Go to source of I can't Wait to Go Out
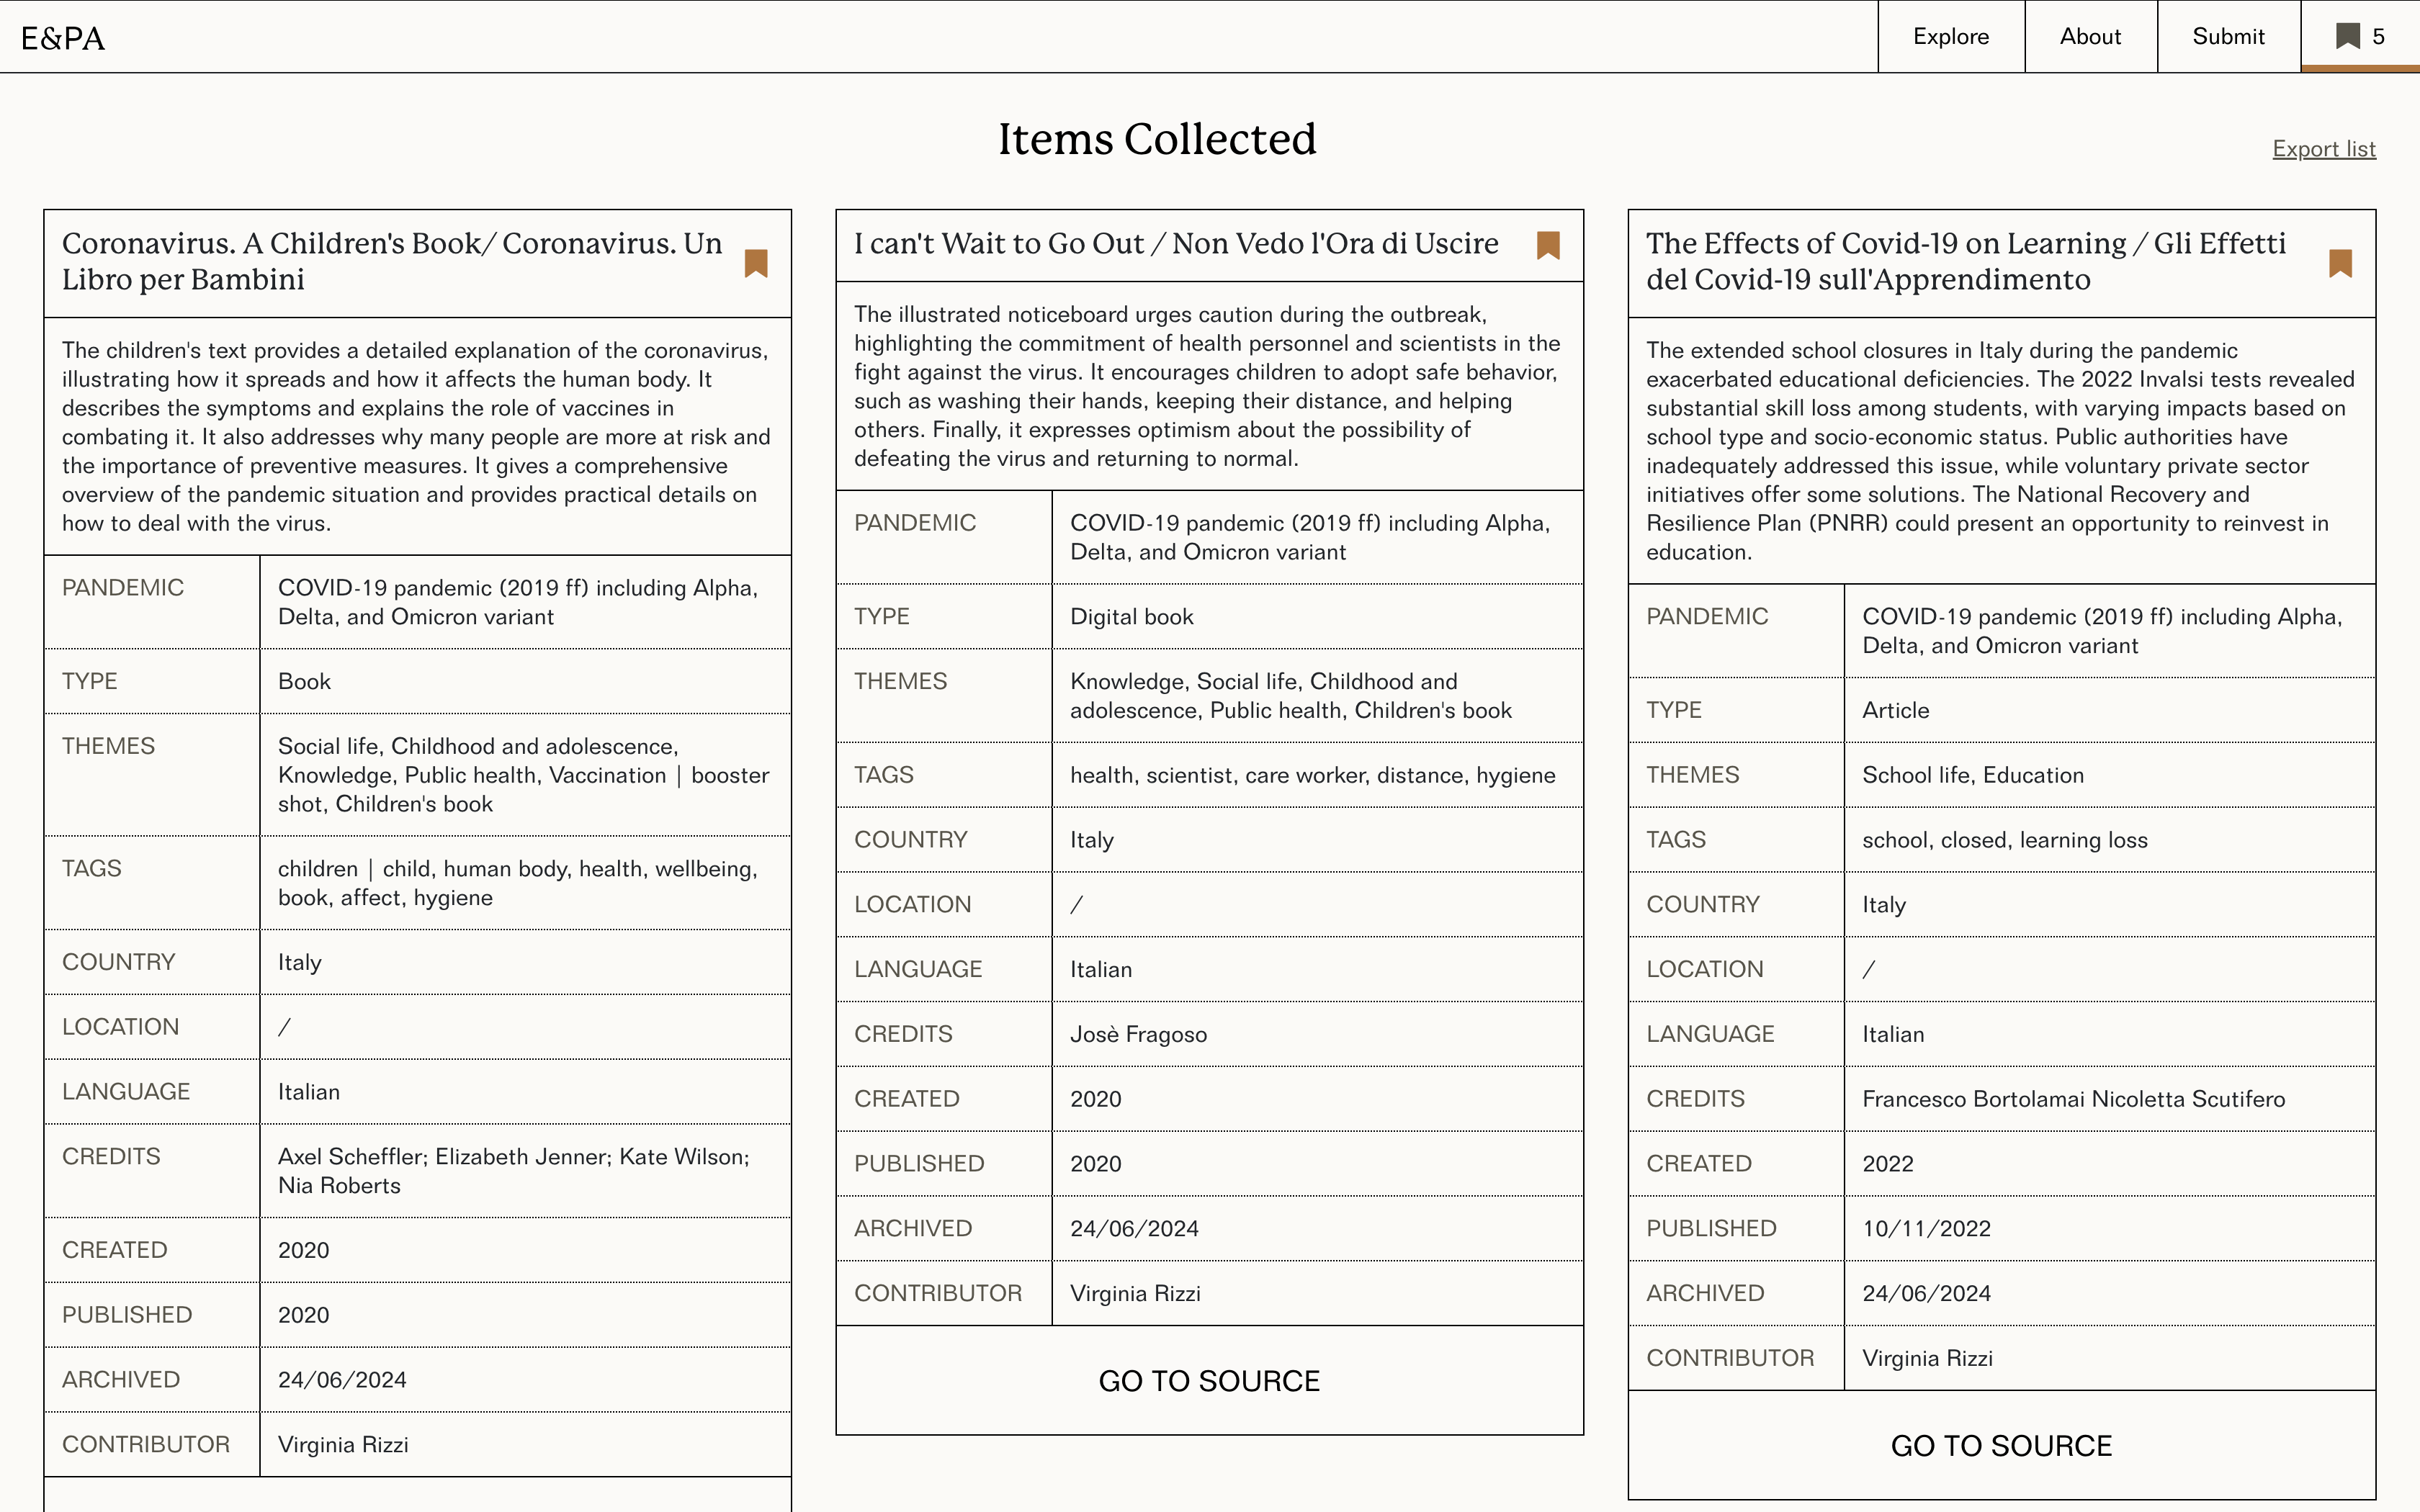 pos(1209,1381)
